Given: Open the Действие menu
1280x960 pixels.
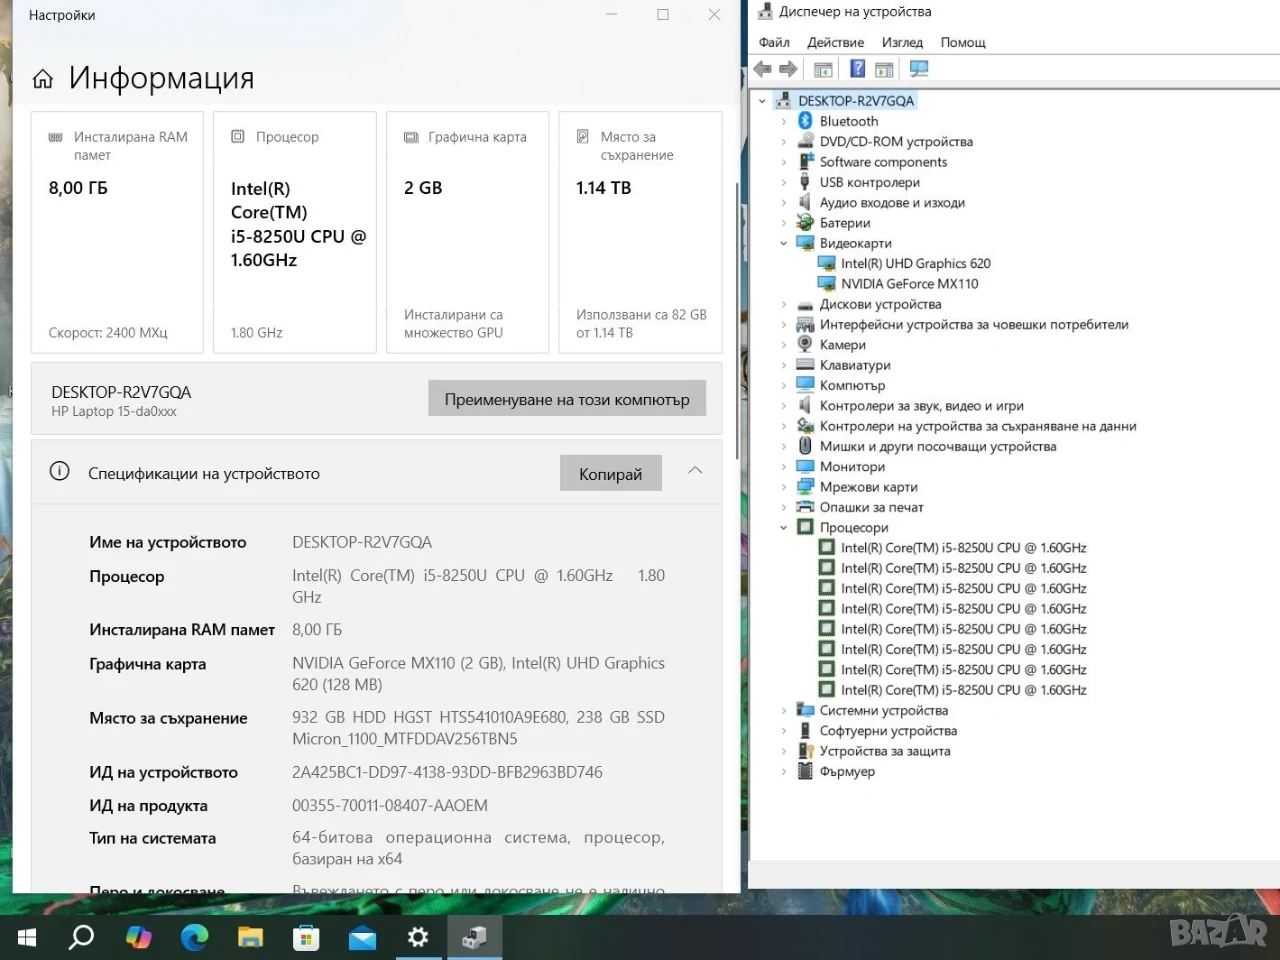Looking at the screenshot, I should point(835,42).
